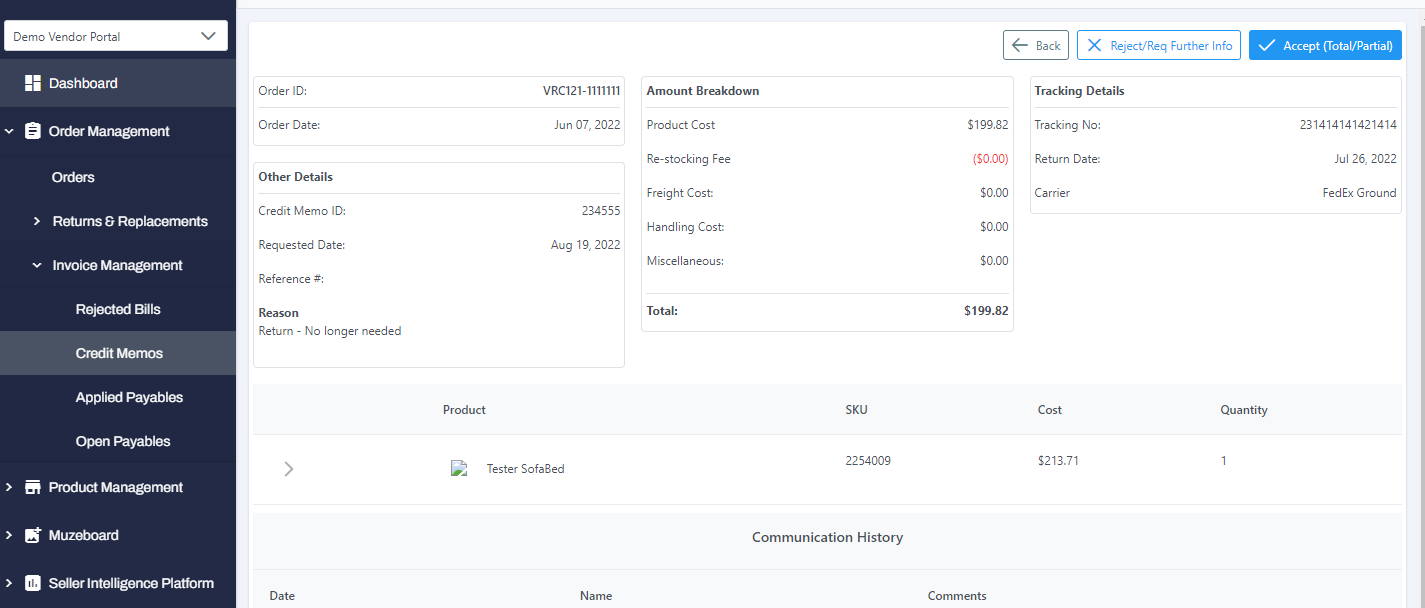Screen dimensions: 1425x608
Task: Click the Dashboard grid icon
Action: click(33, 83)
